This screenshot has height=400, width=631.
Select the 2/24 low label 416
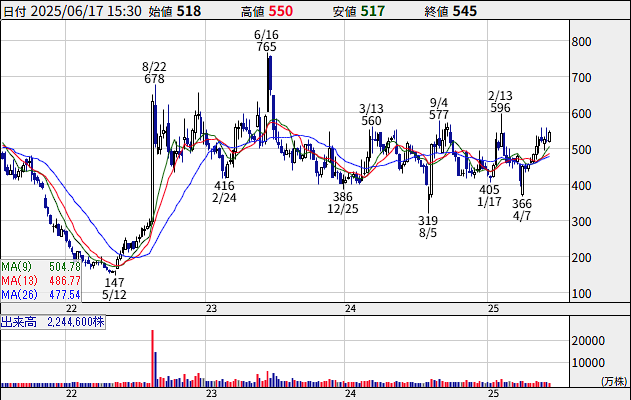pyautogui.click(x=224, y=186)
